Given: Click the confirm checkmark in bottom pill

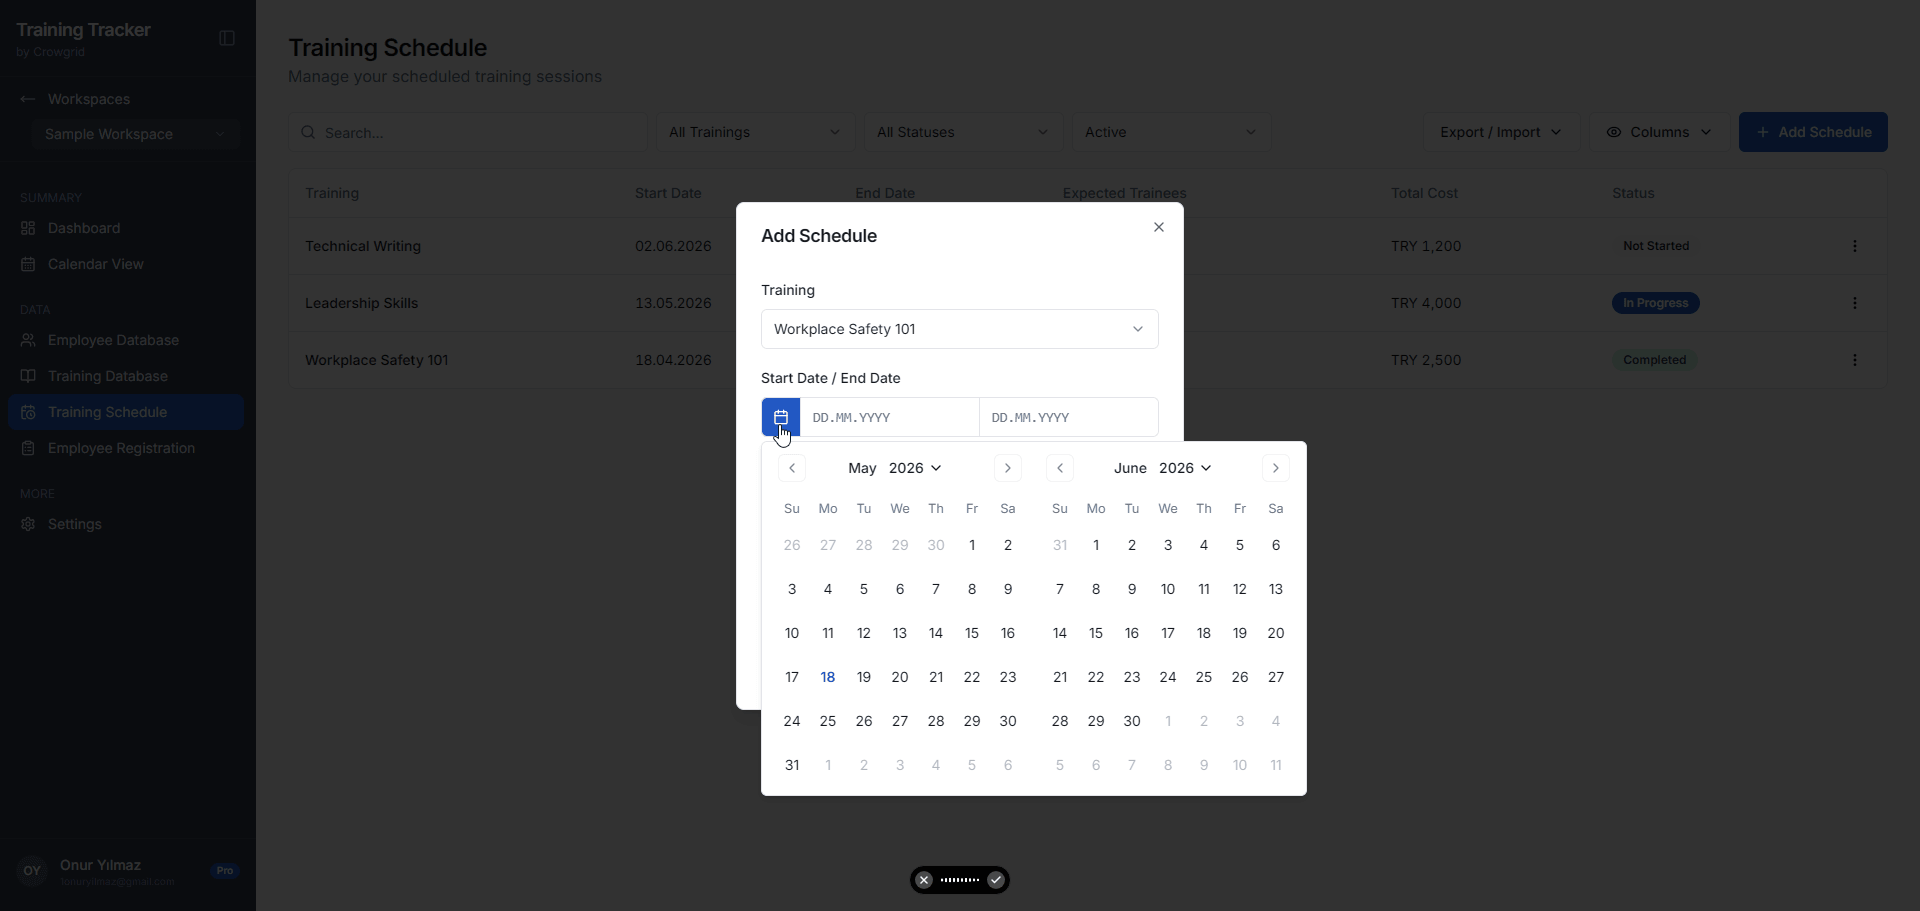Looking at the screenshot, I should click(x=996, y=880).
